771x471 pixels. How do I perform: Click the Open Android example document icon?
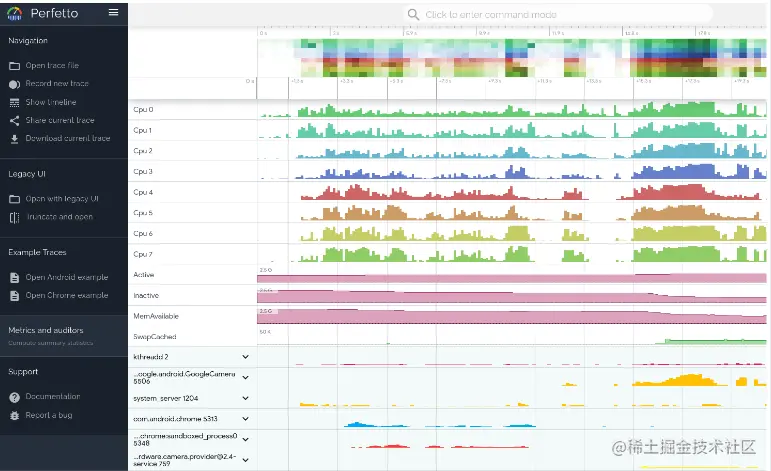(14, 278)
